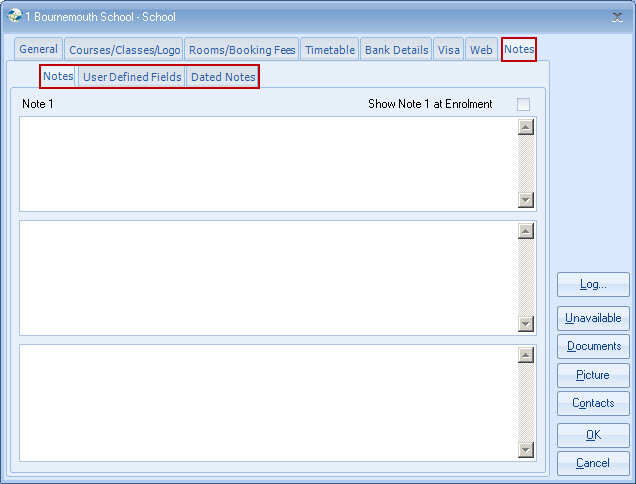This screenshot has width=636, height=484.
Task: Close the Bournemouth School dialog window
Action: pos(617,17)
